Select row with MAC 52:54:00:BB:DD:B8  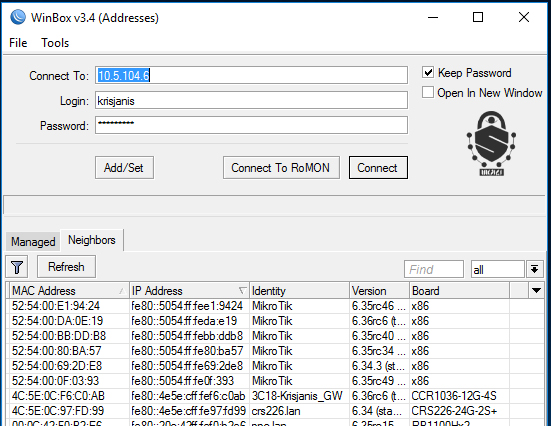[275, 336]
